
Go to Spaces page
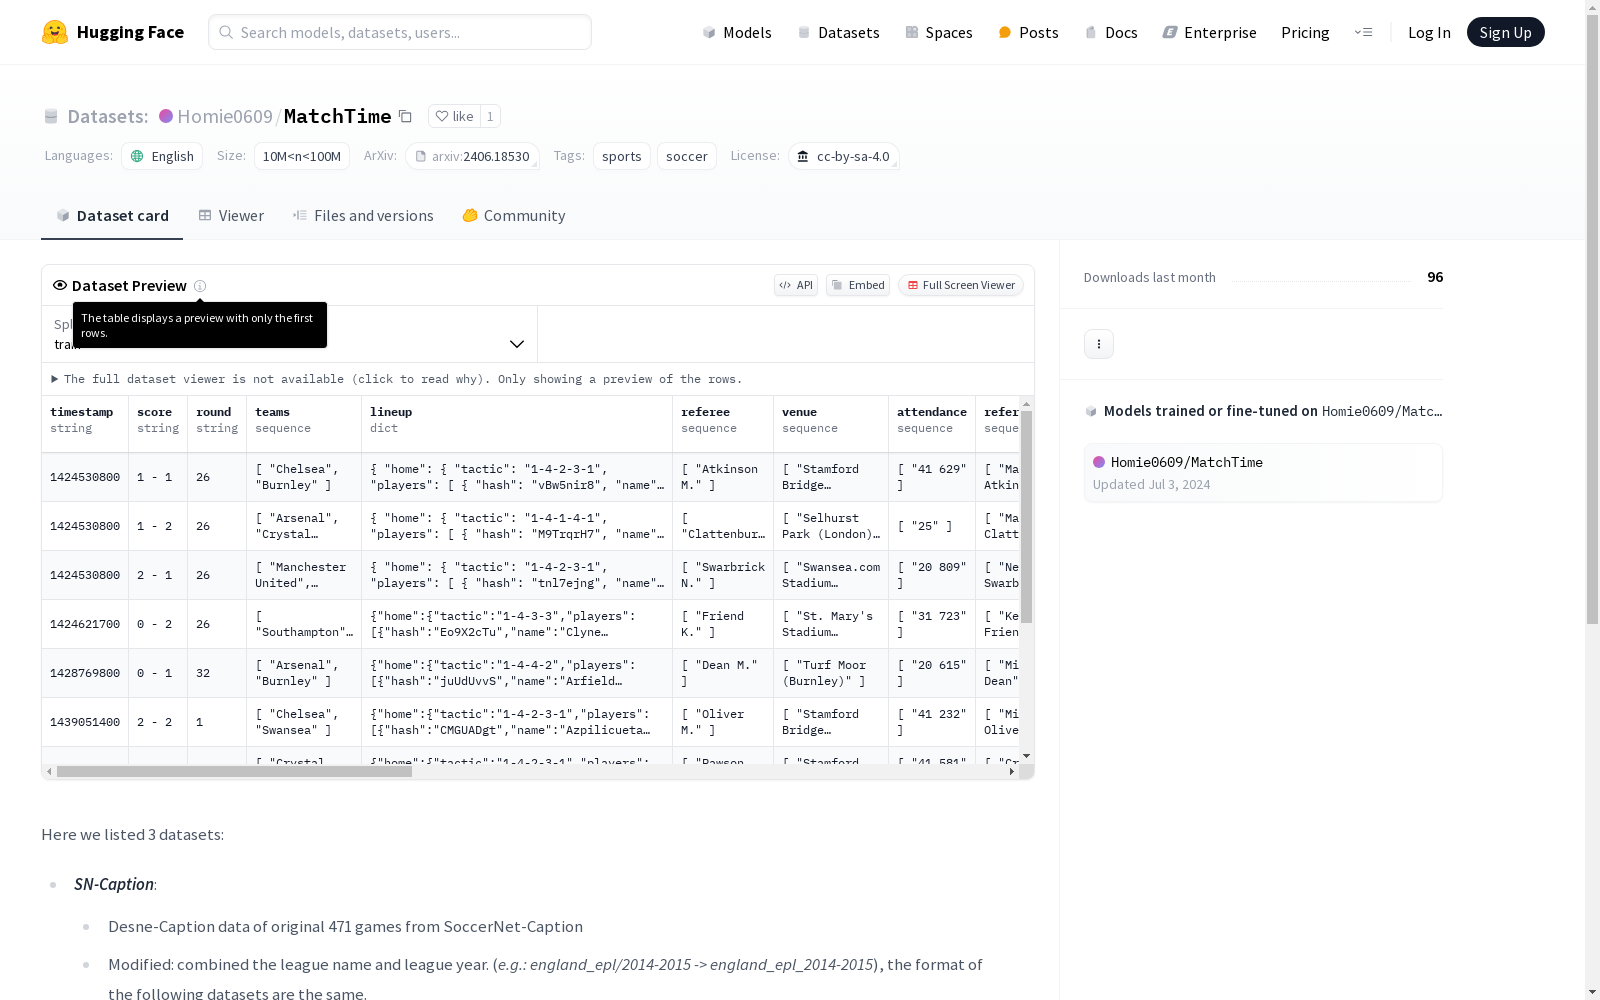tap(939, 32)
